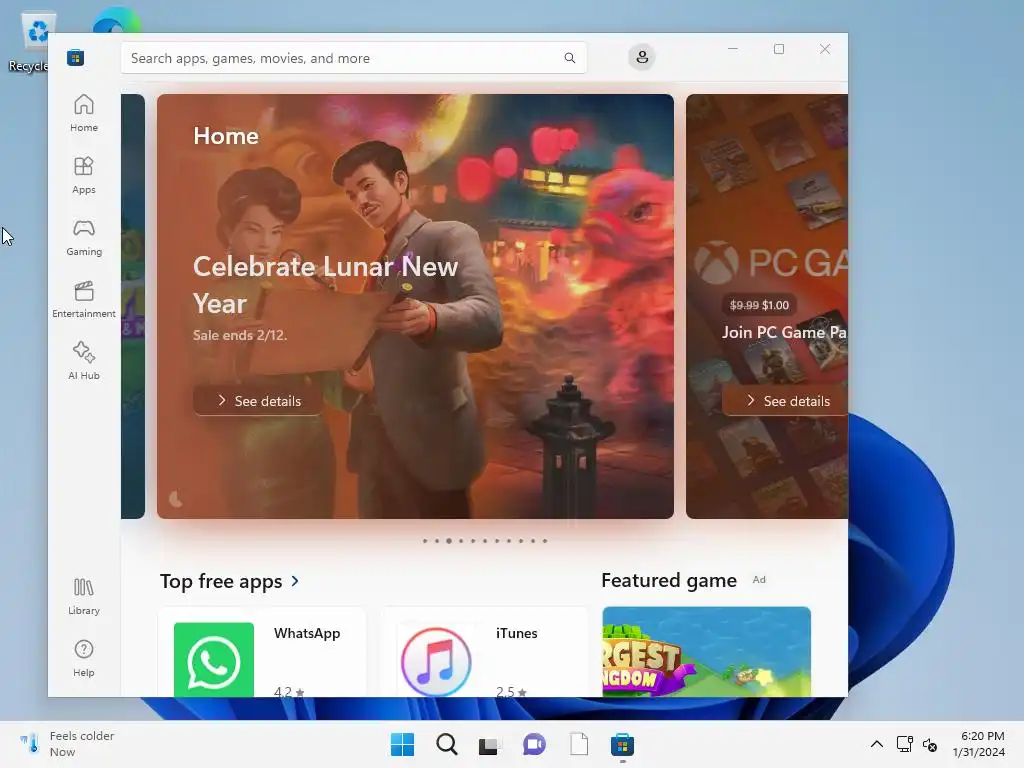See details for PC Game Pass
The width and height of the screenshot is (1024, 768).
[x=786, y=401]
